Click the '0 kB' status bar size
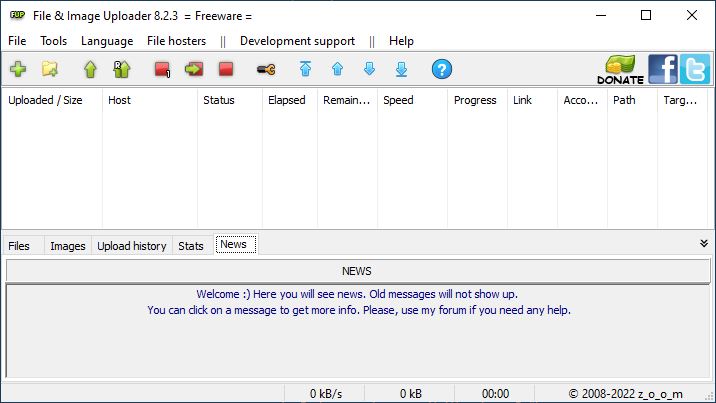Screen dimensions: 716x403 pyautogui.click(x=411, y=393)
